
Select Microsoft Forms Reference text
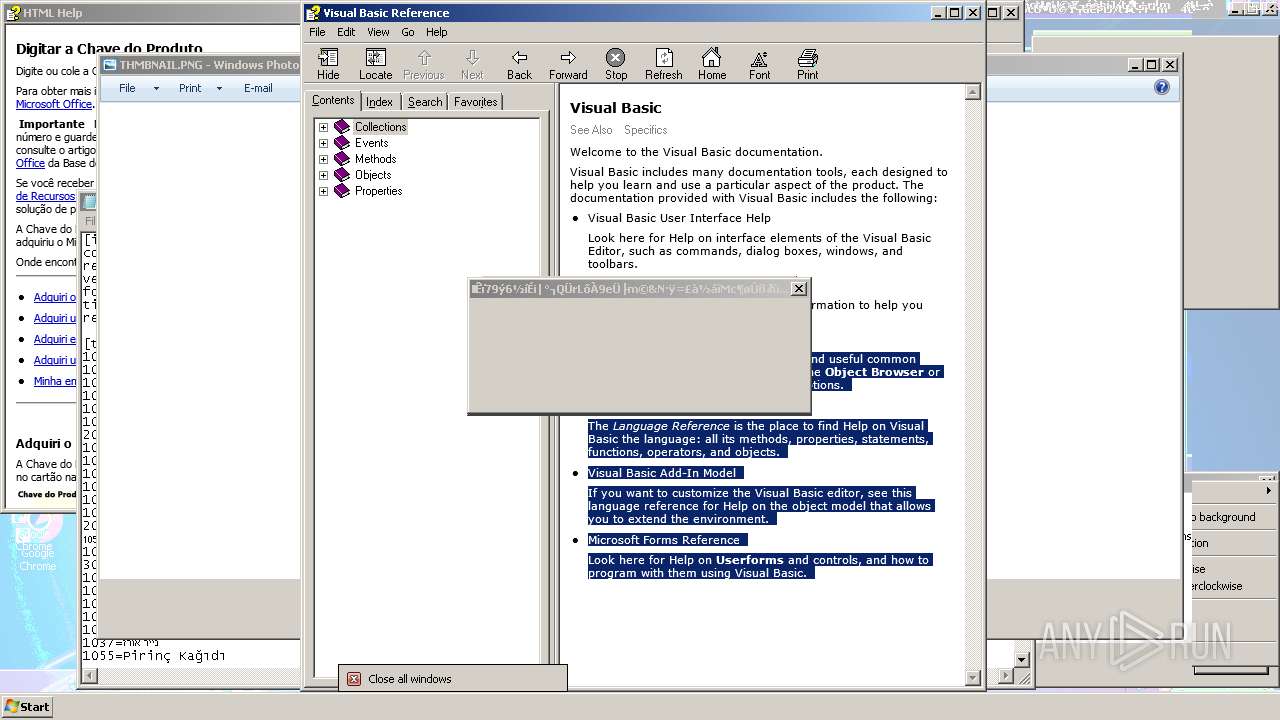[664, 540]
